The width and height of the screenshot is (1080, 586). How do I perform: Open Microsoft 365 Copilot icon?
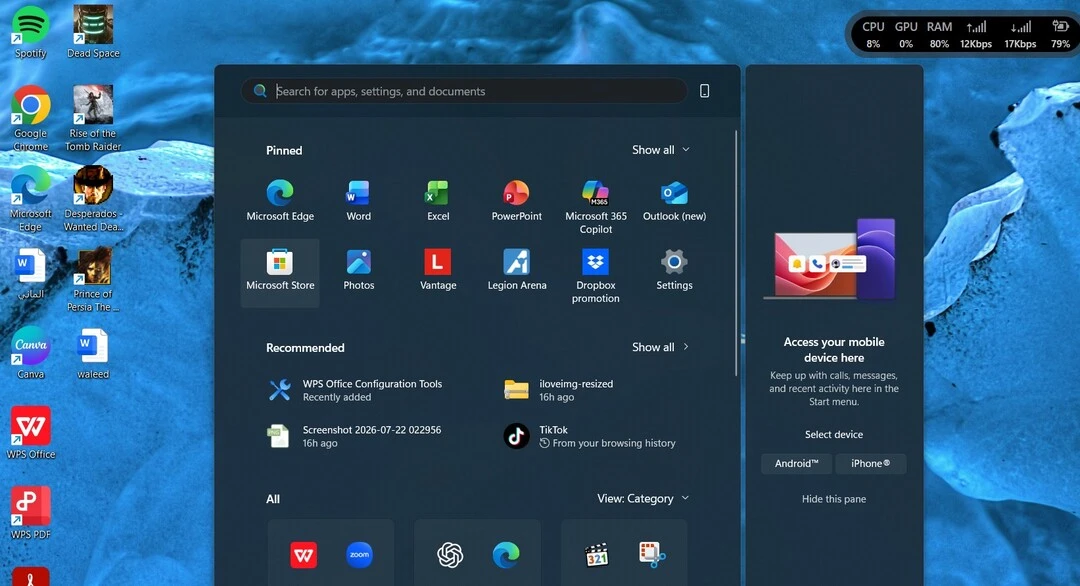coord(595,207)
